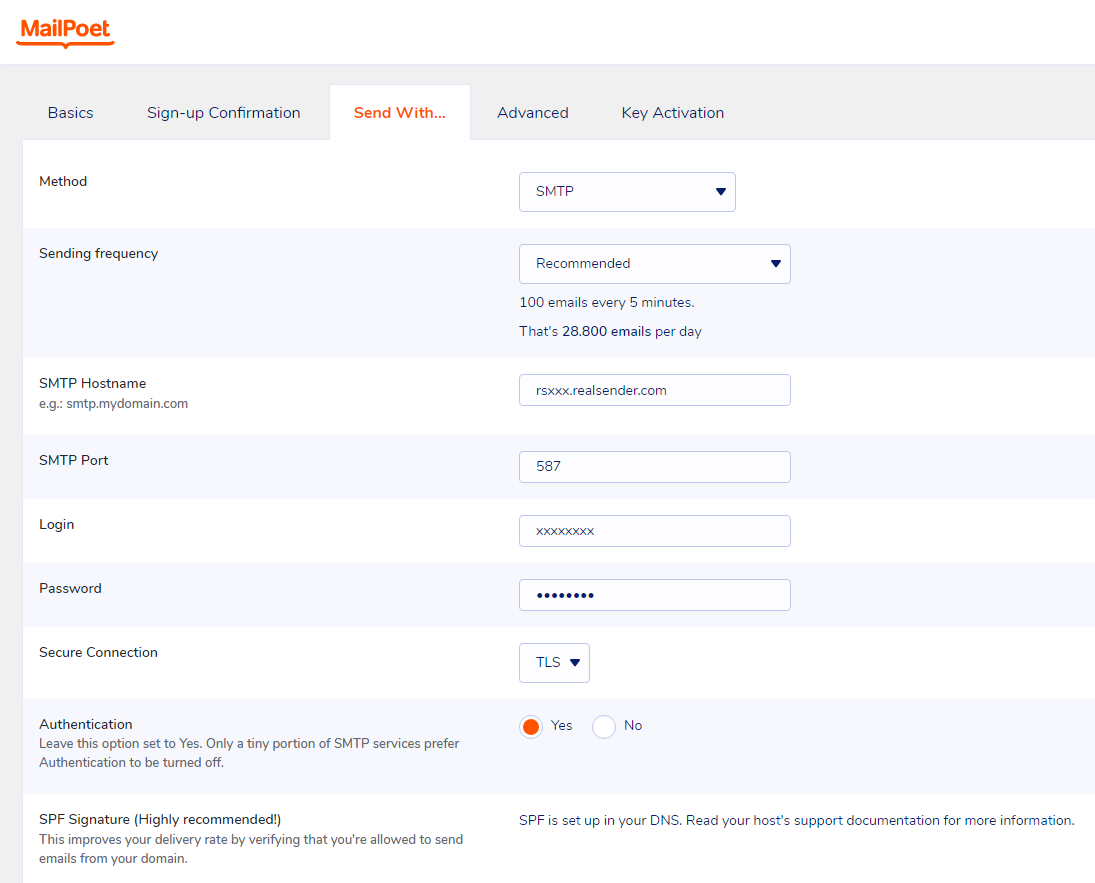The height and width of the screenshot is (883, 1095).
Task: Click inside the SMTP Hostname field
Action: (655, 390)
